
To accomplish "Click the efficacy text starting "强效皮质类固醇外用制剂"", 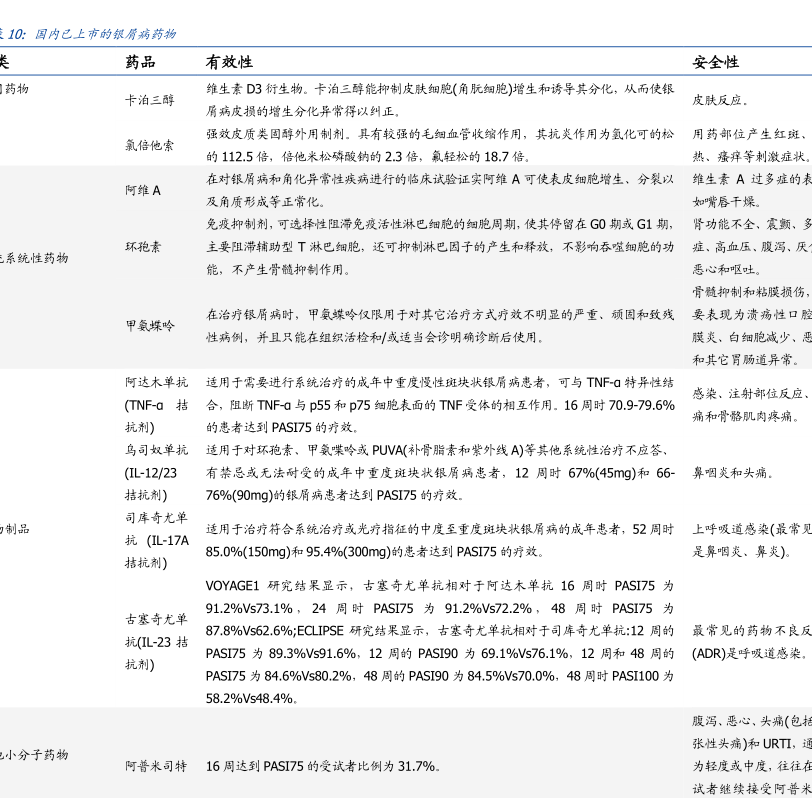I will pyautogui.click(x=440, y=145).
